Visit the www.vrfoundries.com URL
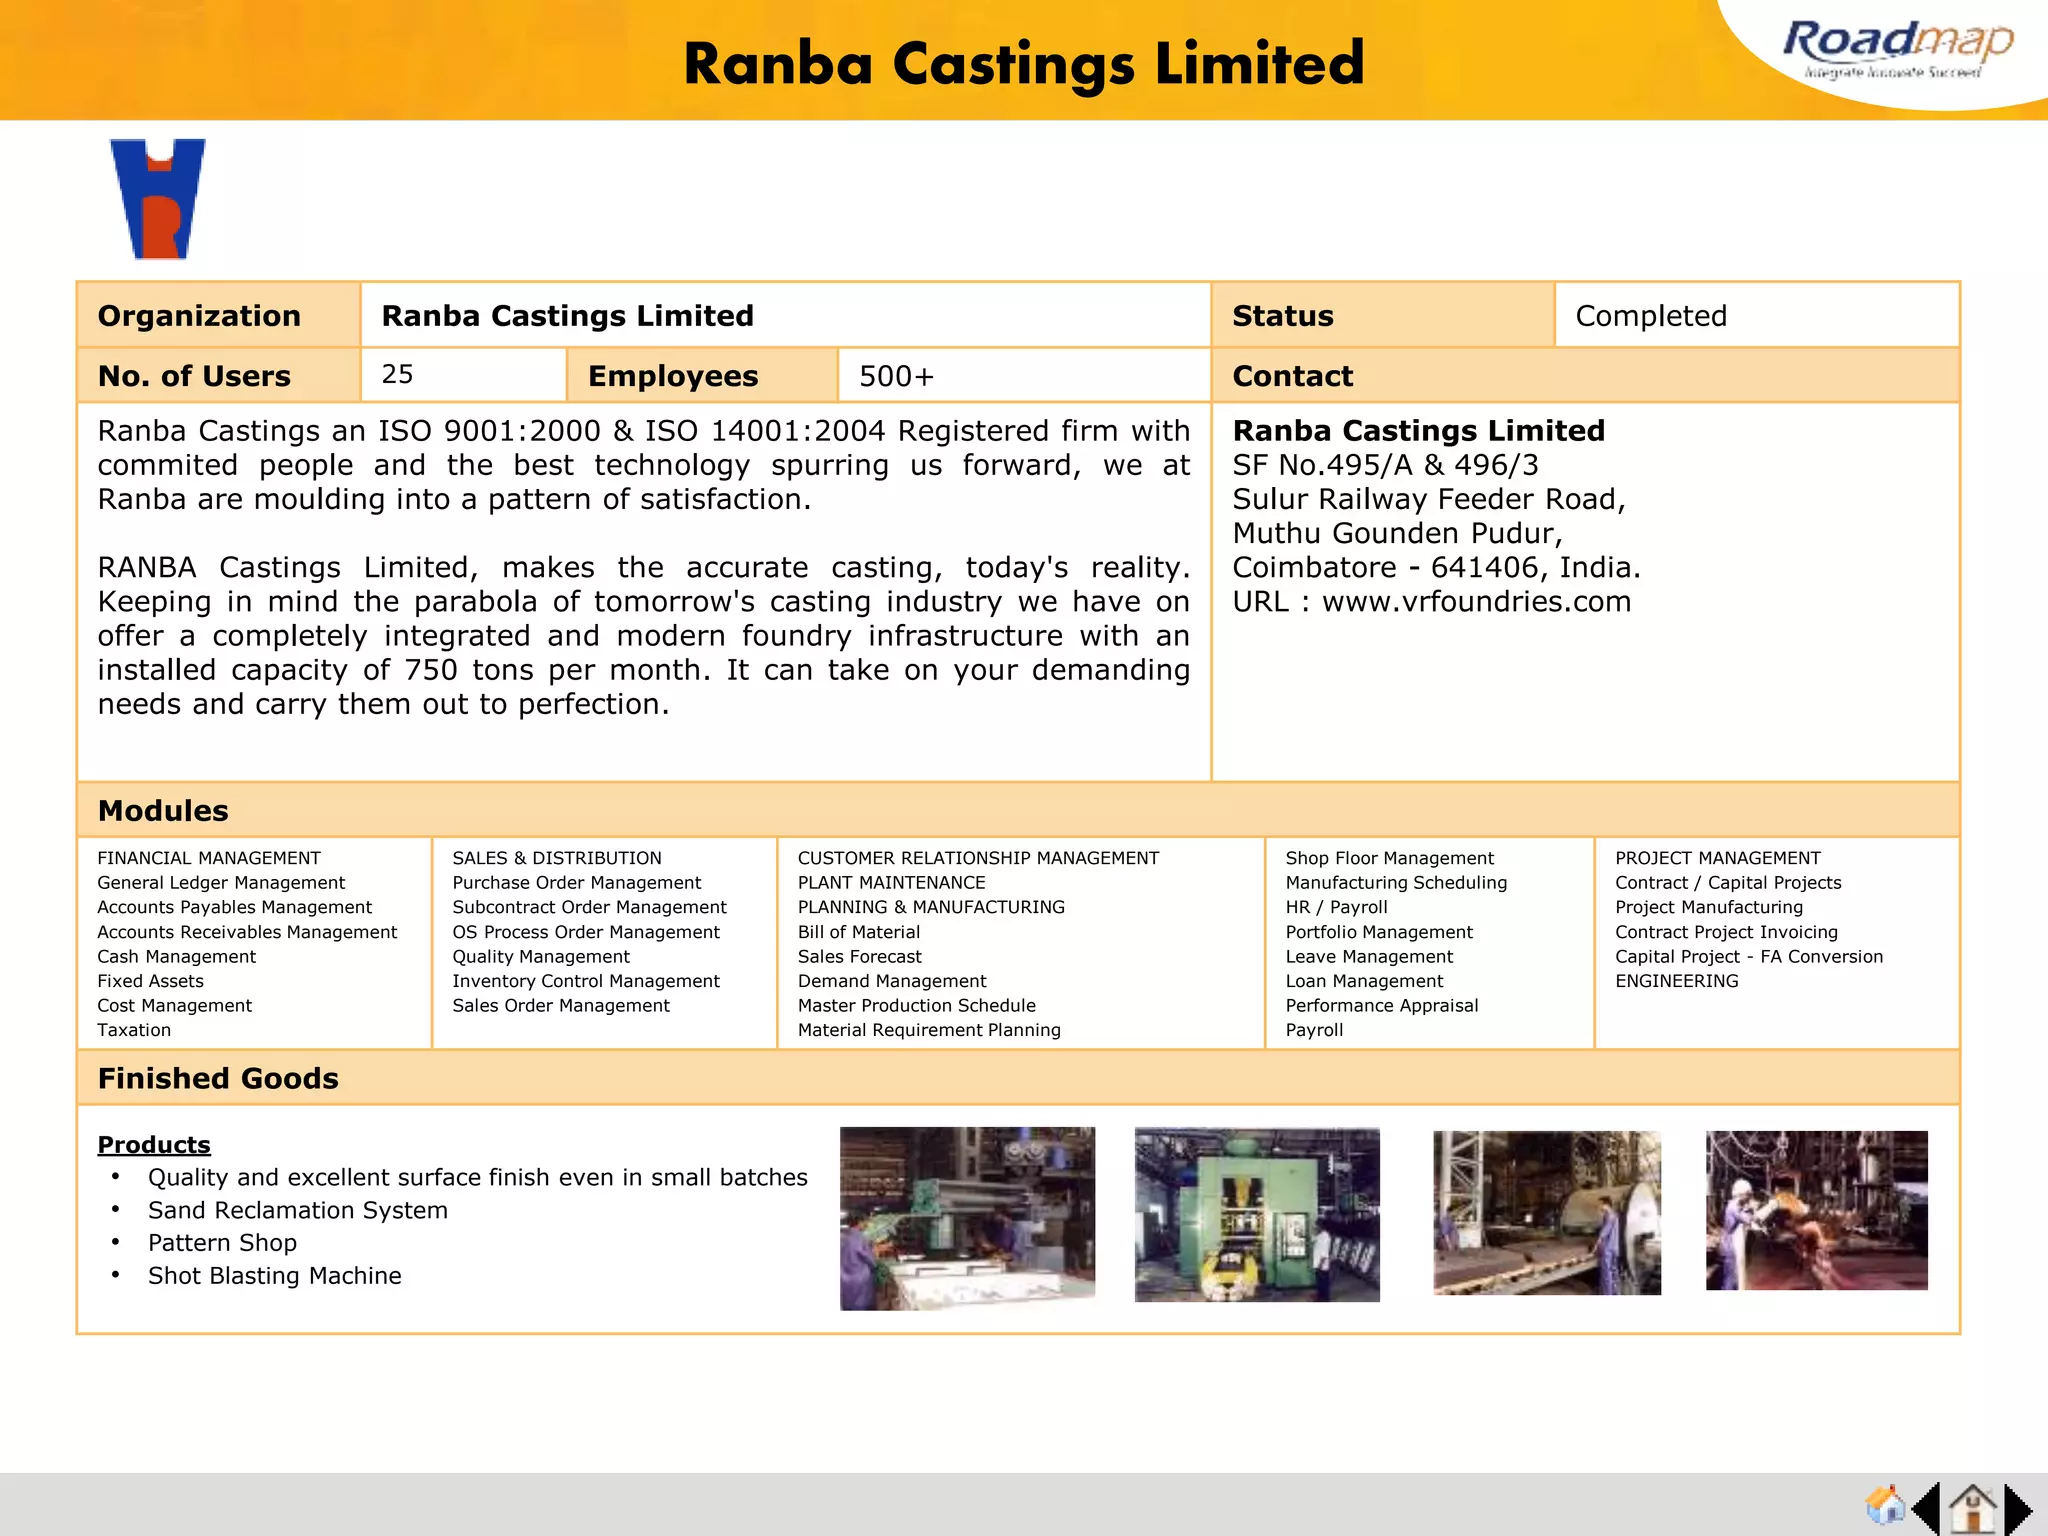2048x1536 pixels. pos(1476,601)
